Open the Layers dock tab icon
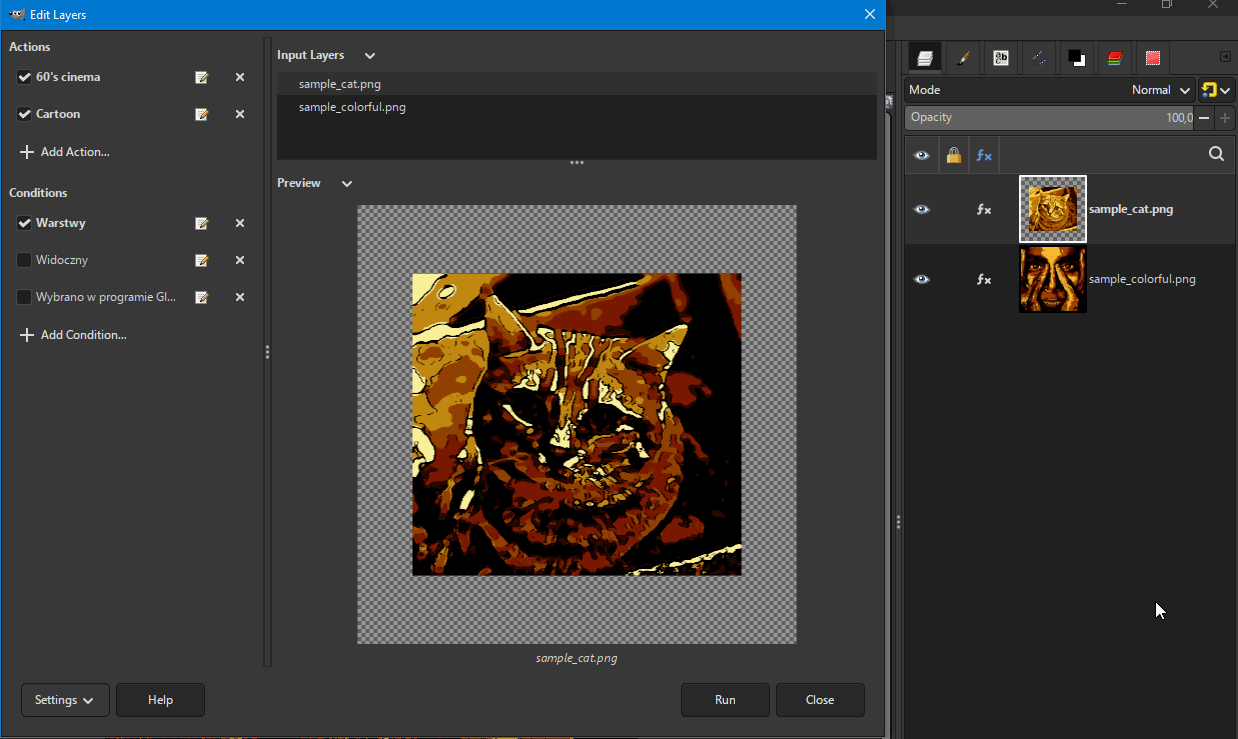The height and width of the screenshot is (739, 1238). point(925,58)
